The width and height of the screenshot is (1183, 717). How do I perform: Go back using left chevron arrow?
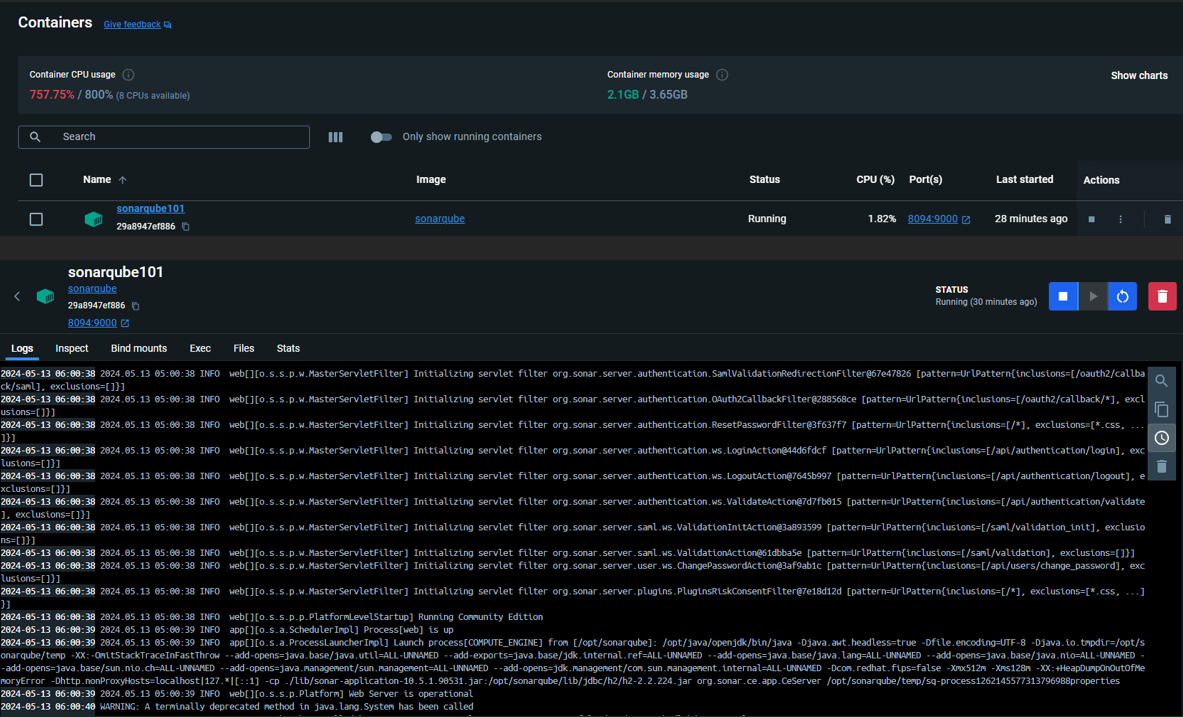click(17, 296)
